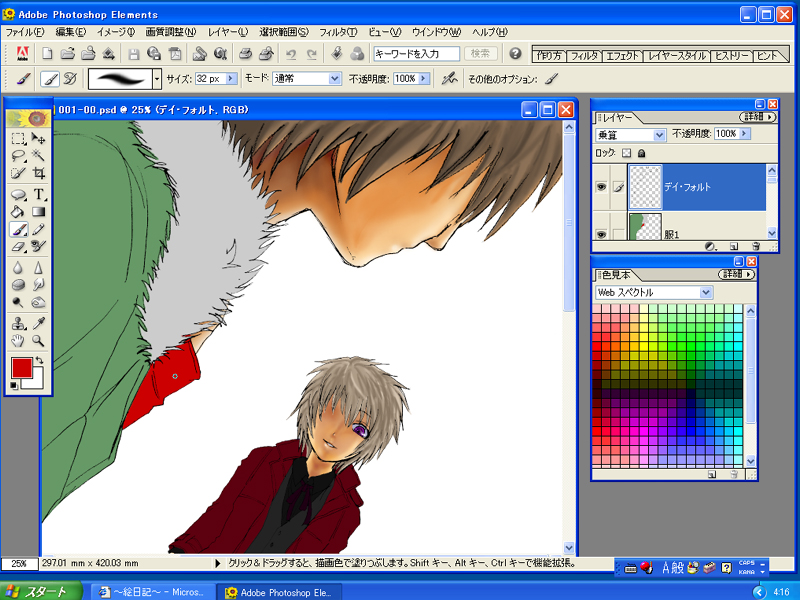Select the Red Eye Brush tool
The image size is (800, 600).
pos(38,247)
